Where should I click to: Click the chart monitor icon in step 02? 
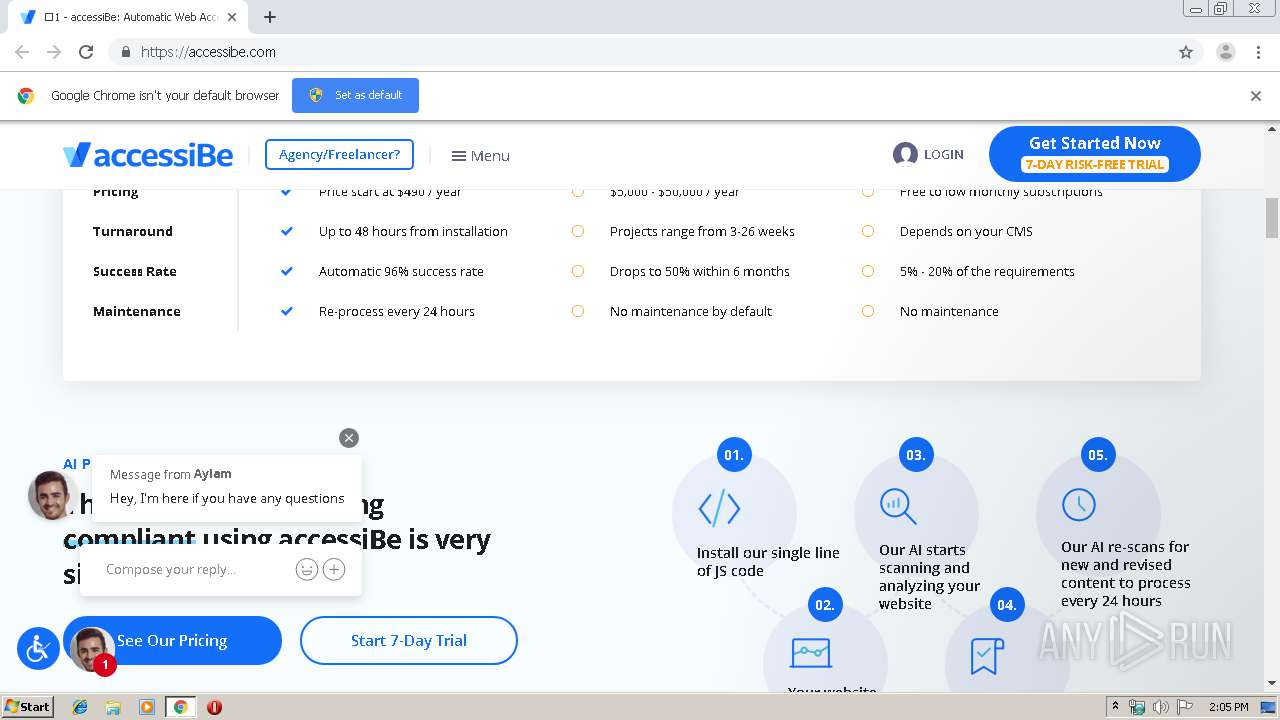coord(811,653)
